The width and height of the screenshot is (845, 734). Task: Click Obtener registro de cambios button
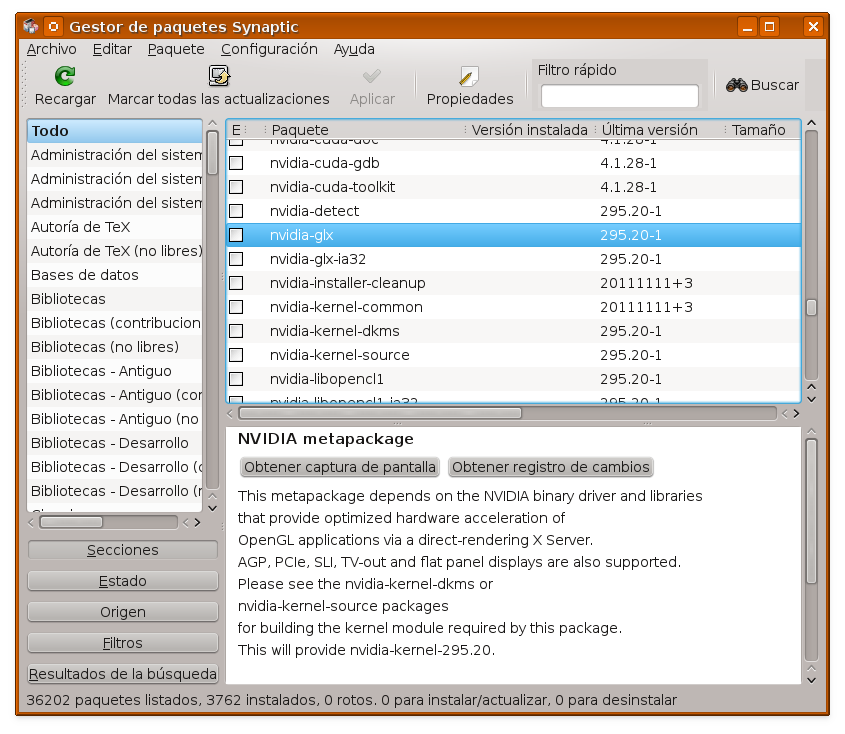[551, 467]
